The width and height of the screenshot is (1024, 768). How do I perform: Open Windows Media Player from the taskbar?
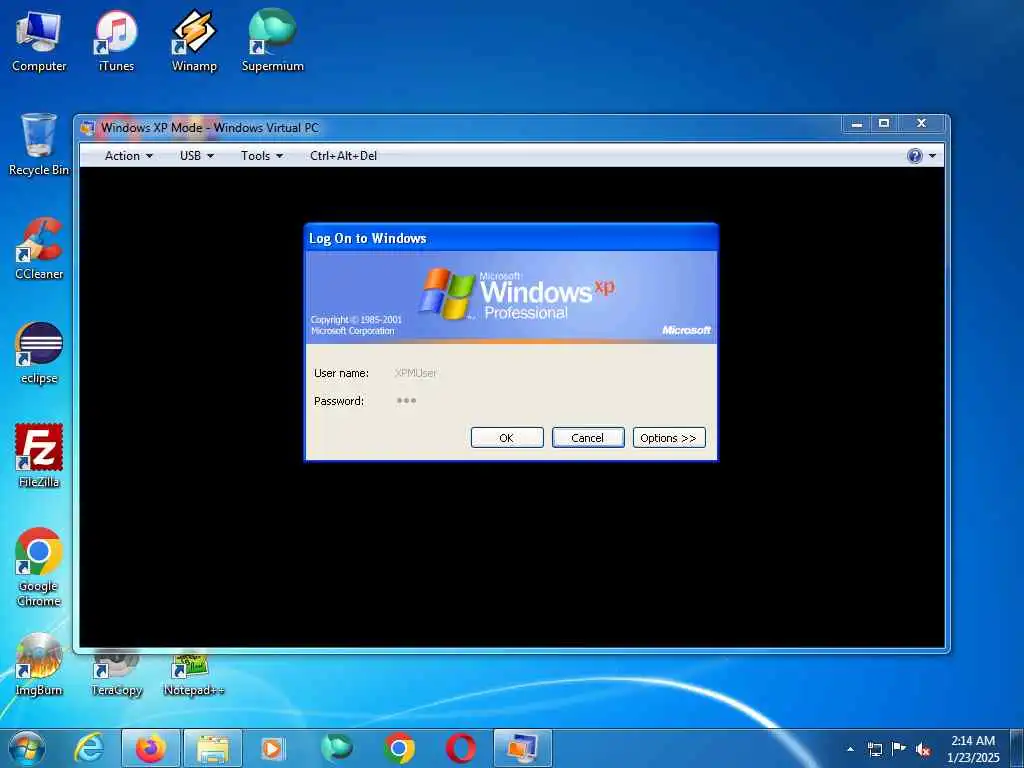point(274,748)
